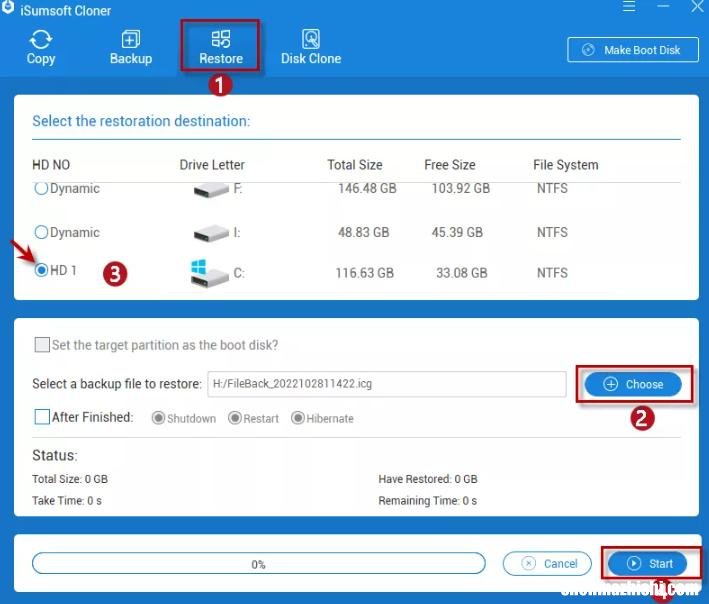Enable target partition as boot disk checkbox

[x=42, y=345]
